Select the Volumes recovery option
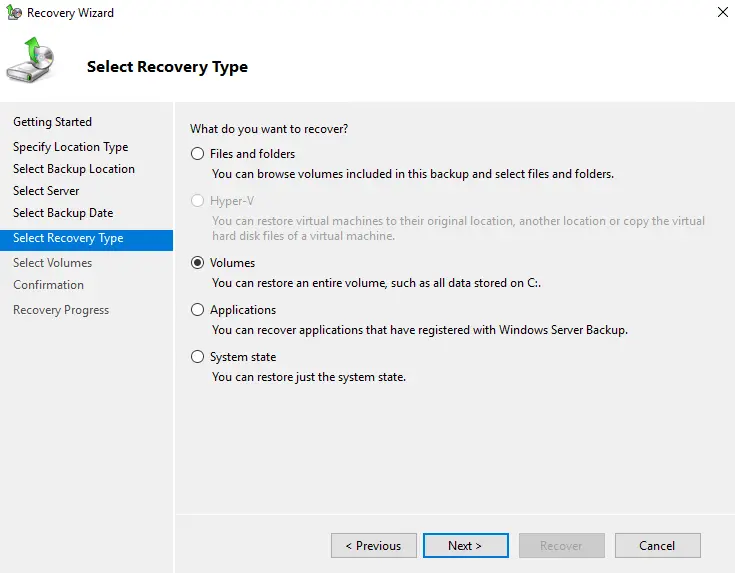The height and width of the screenshot is (573, 735). [197, 263]
